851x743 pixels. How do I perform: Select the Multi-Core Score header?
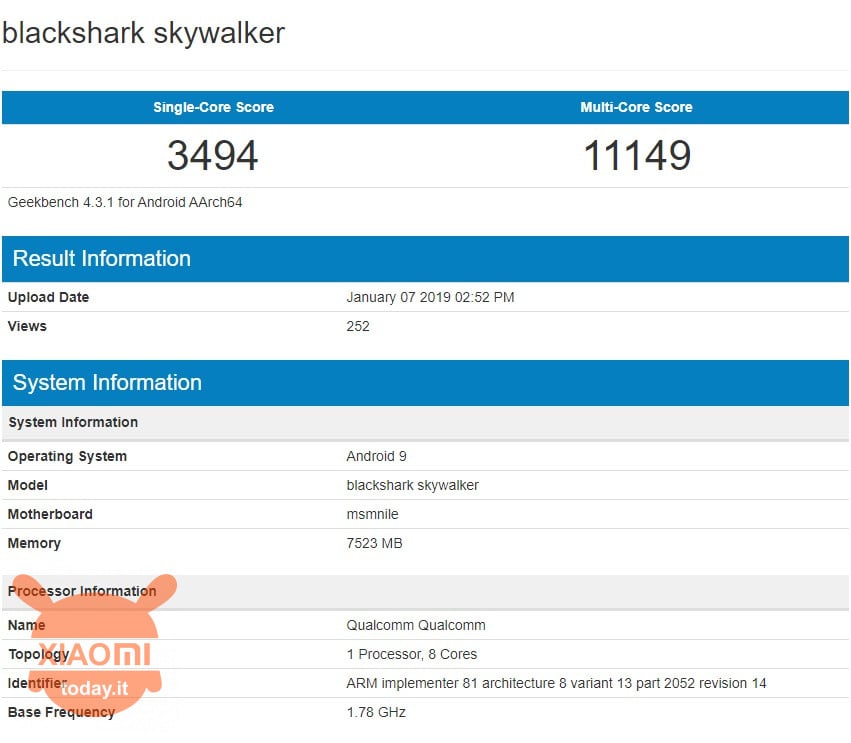tap(636, 107)
